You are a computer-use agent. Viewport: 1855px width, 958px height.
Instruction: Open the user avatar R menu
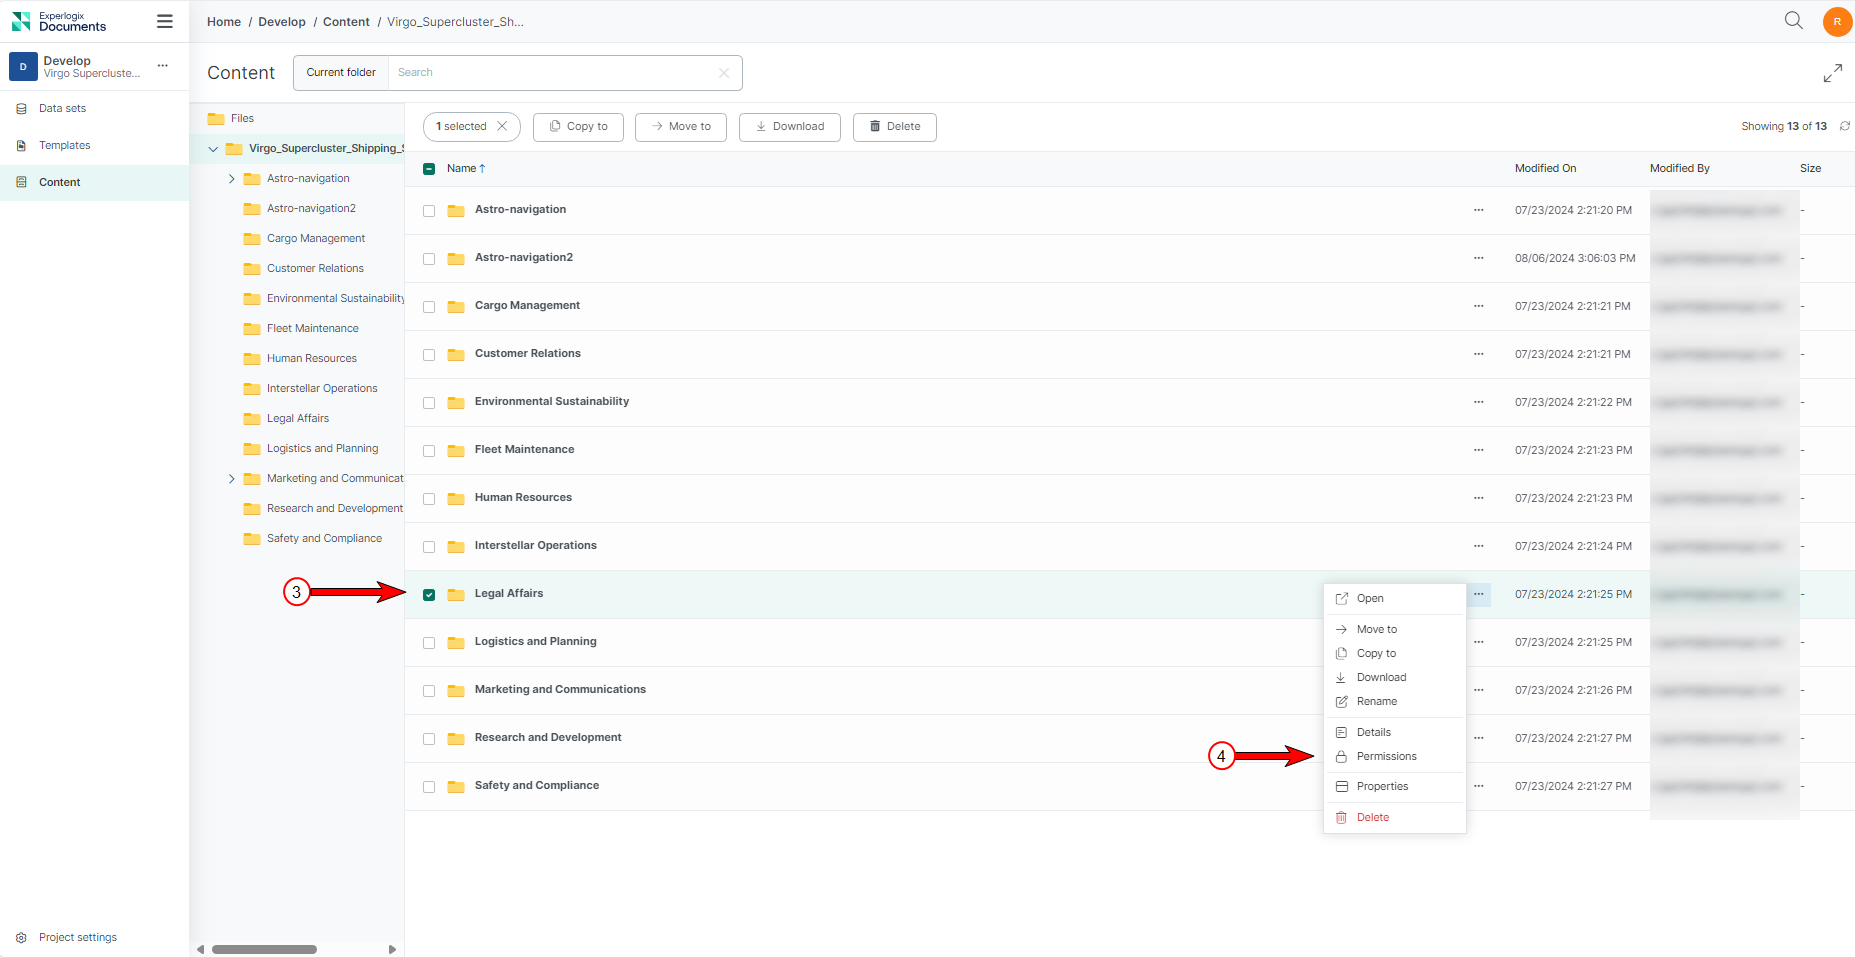coord(1837,21)
